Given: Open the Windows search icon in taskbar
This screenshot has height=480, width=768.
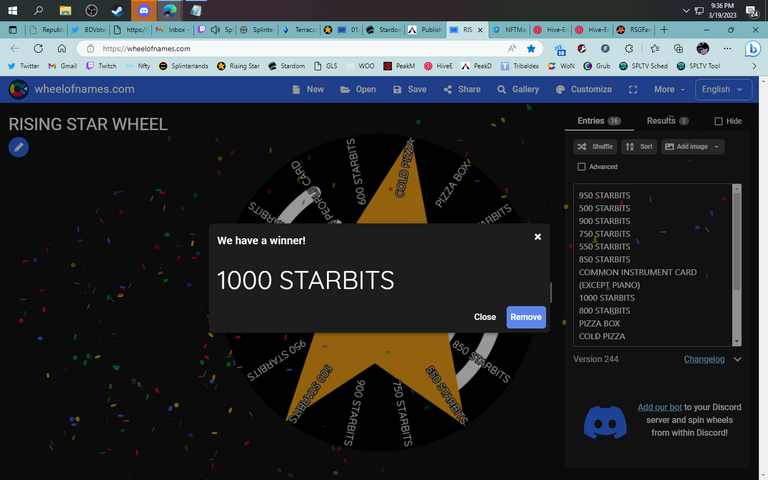Looking at the screenshot, I should (x=39, y=10).
